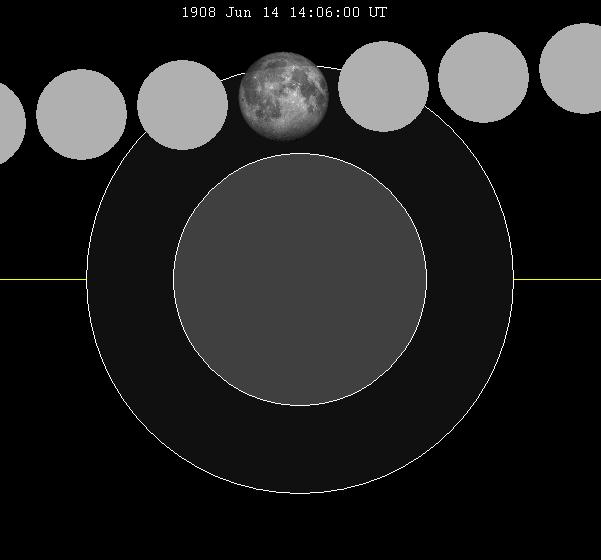Select the cut-off moon disc at far right edge

click(x=573, y=68)
